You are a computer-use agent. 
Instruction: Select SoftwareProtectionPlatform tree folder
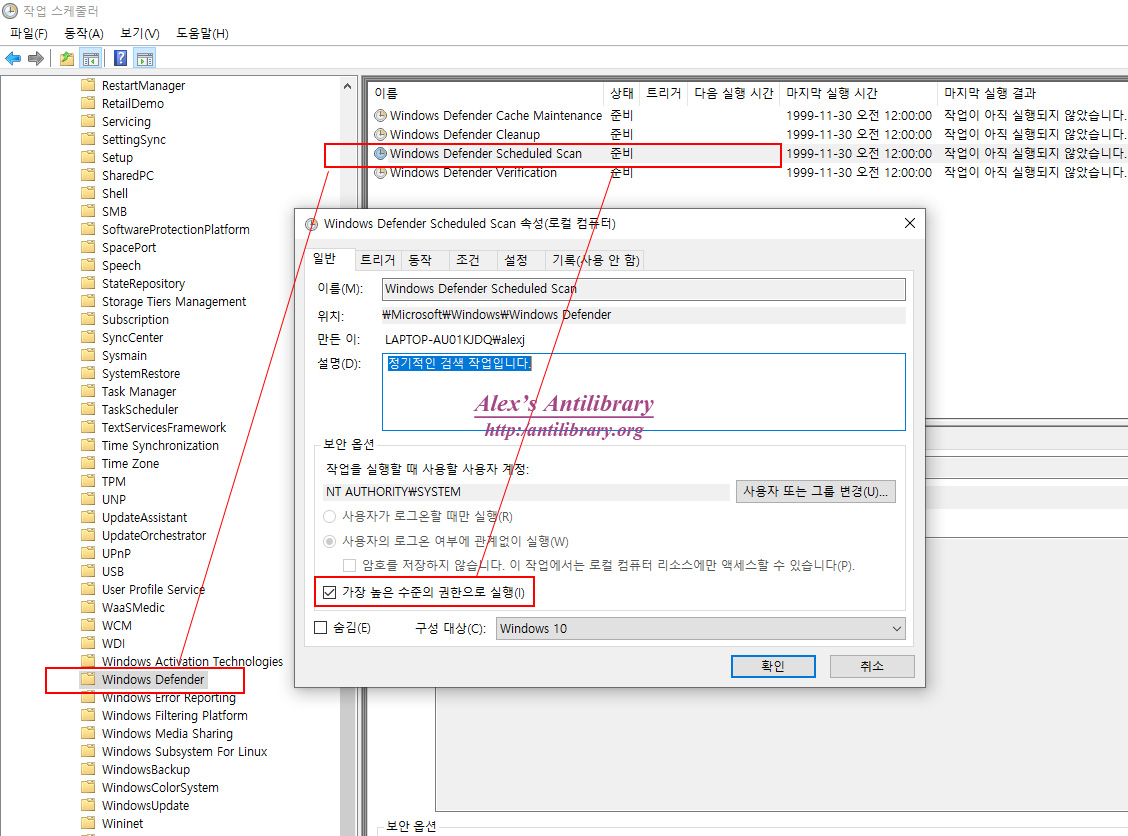(x=176, y=230)
